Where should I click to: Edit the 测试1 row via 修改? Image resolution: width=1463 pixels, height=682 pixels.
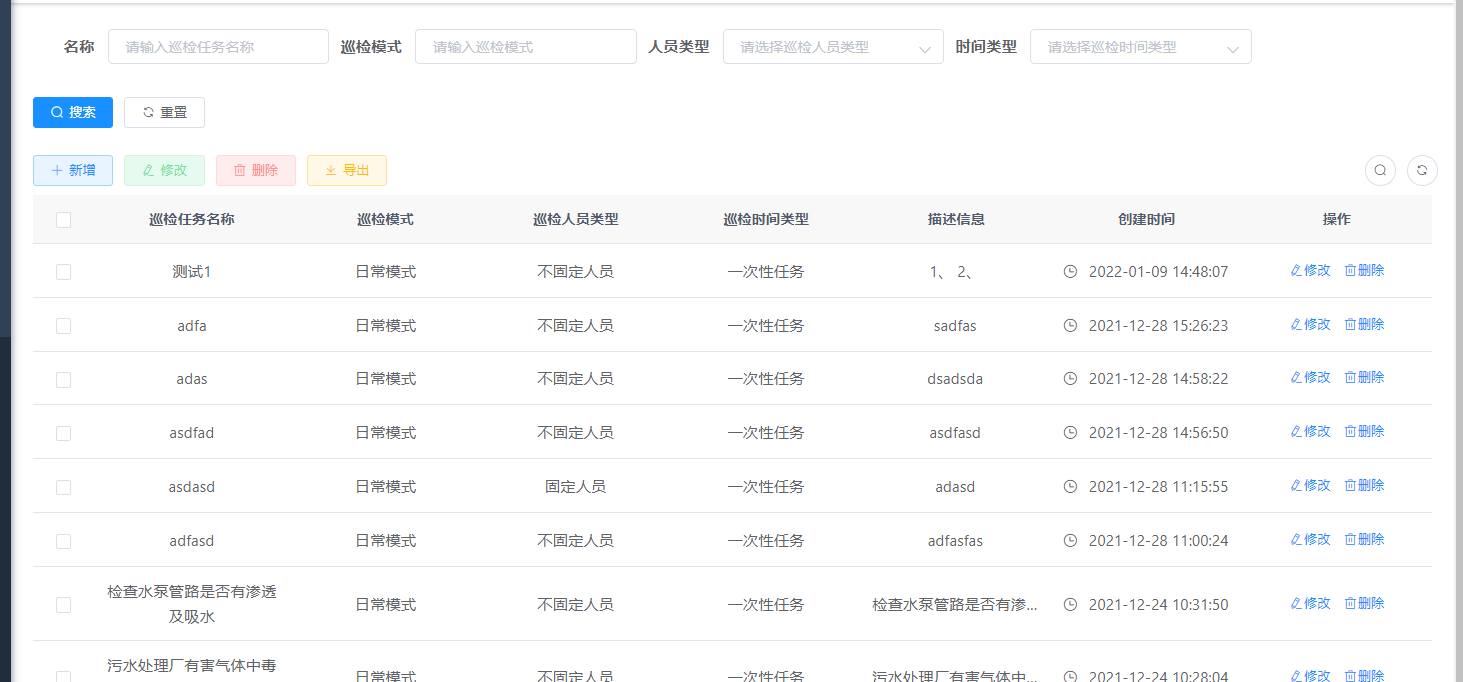click(x=1310, y=270)
